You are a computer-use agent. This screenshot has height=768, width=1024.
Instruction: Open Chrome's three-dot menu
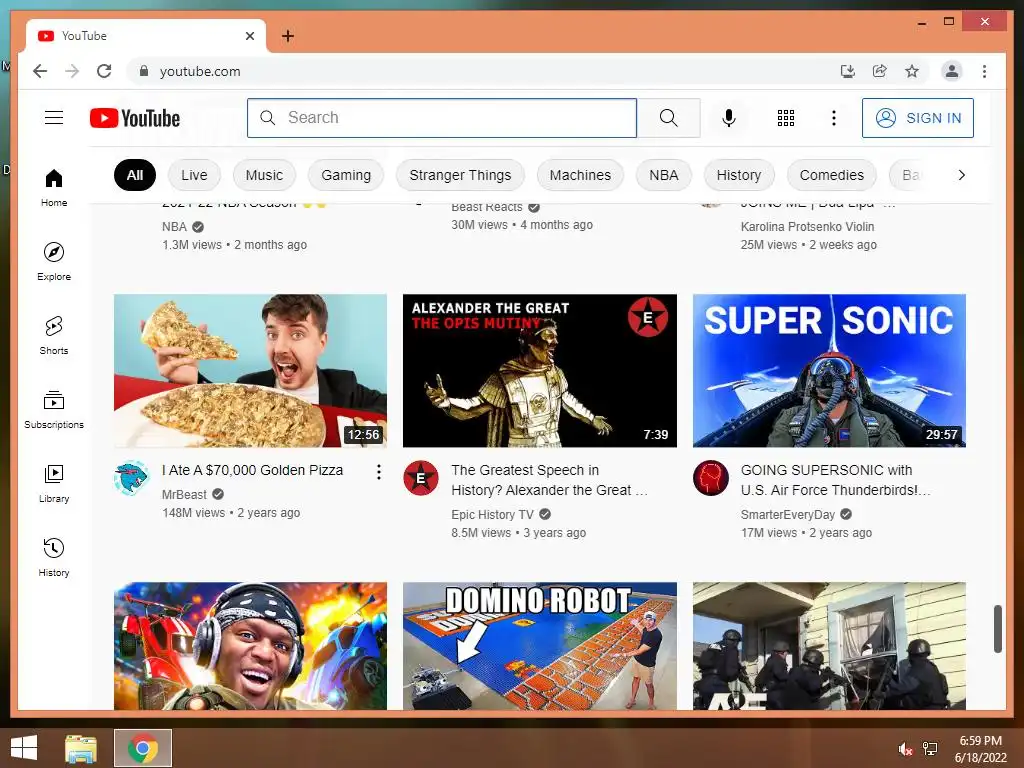pos(984,71)
